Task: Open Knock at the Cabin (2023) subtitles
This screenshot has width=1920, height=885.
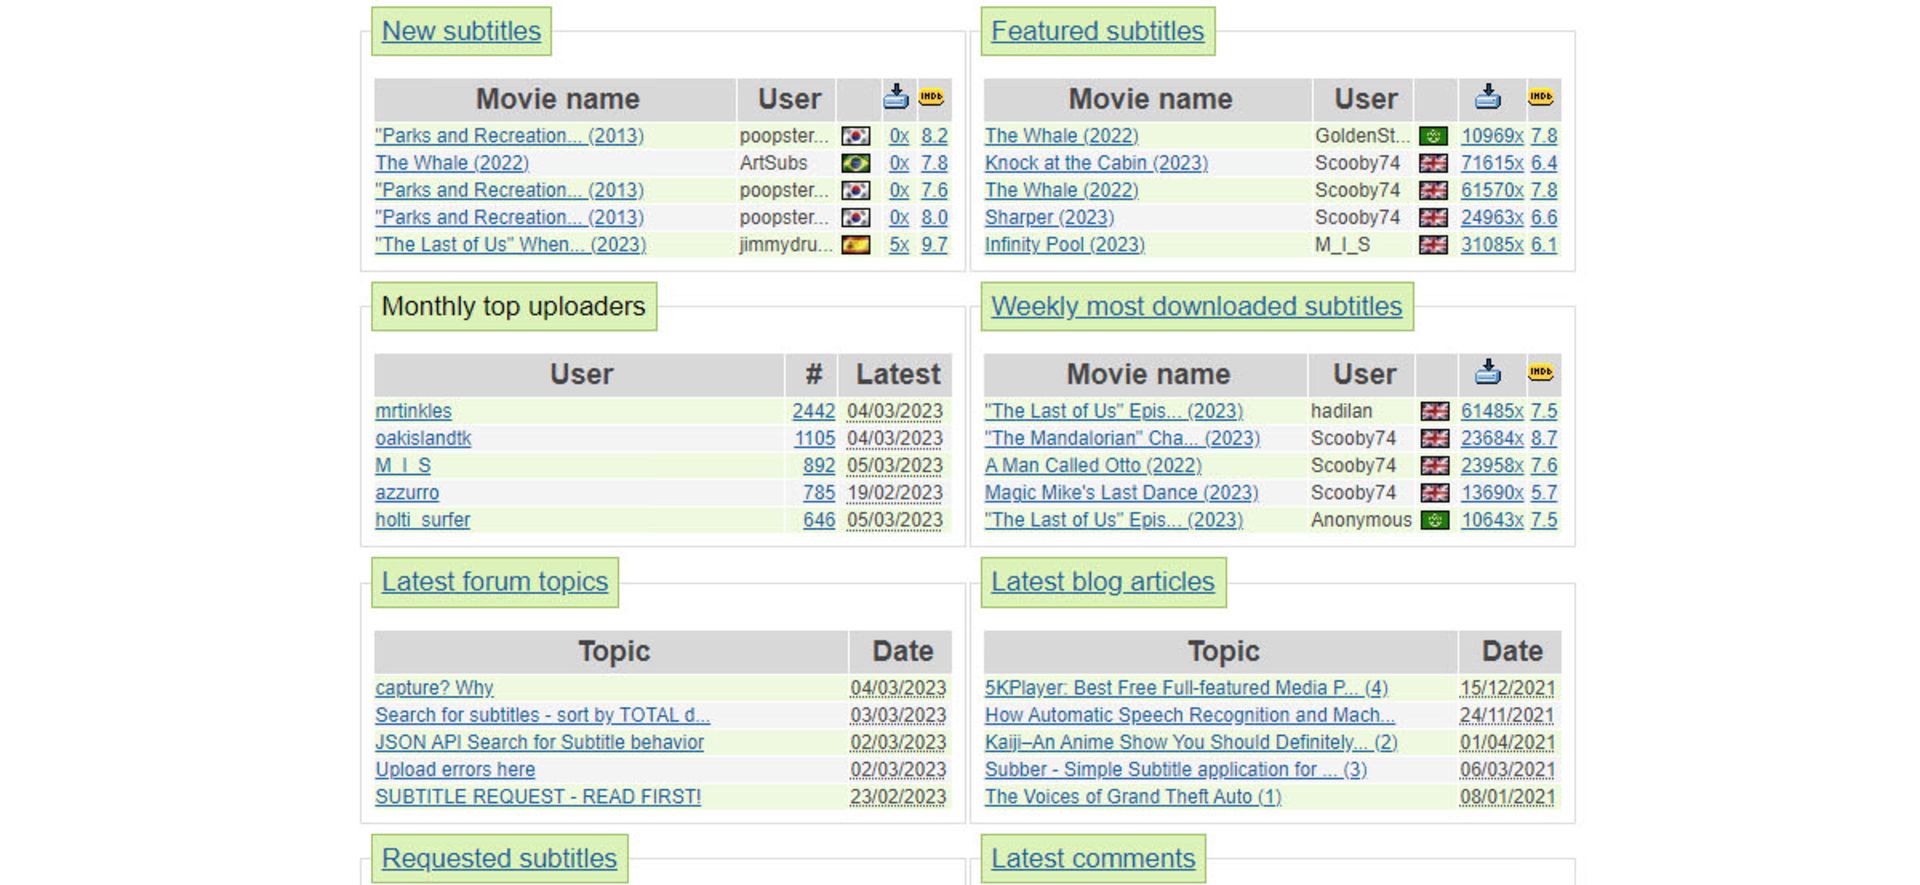Action: click(x=1095, y=163)
